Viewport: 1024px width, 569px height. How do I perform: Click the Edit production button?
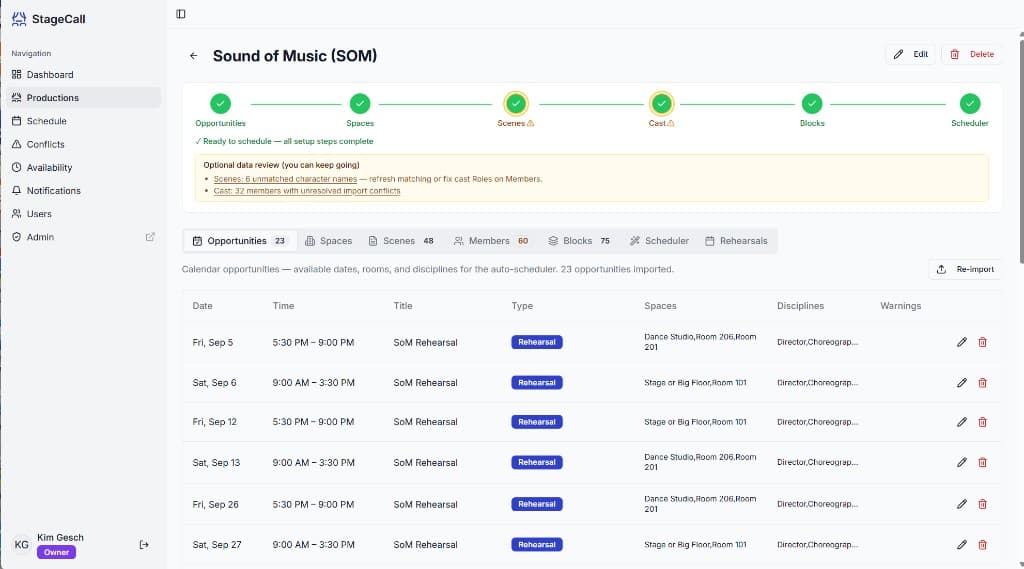pyautogui.click(x=911, y=54)
